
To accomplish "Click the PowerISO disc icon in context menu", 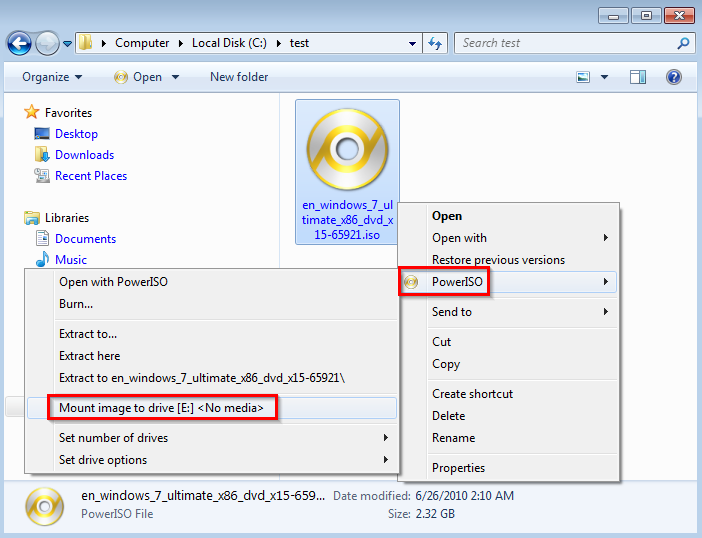I will [x=411, y=282].
